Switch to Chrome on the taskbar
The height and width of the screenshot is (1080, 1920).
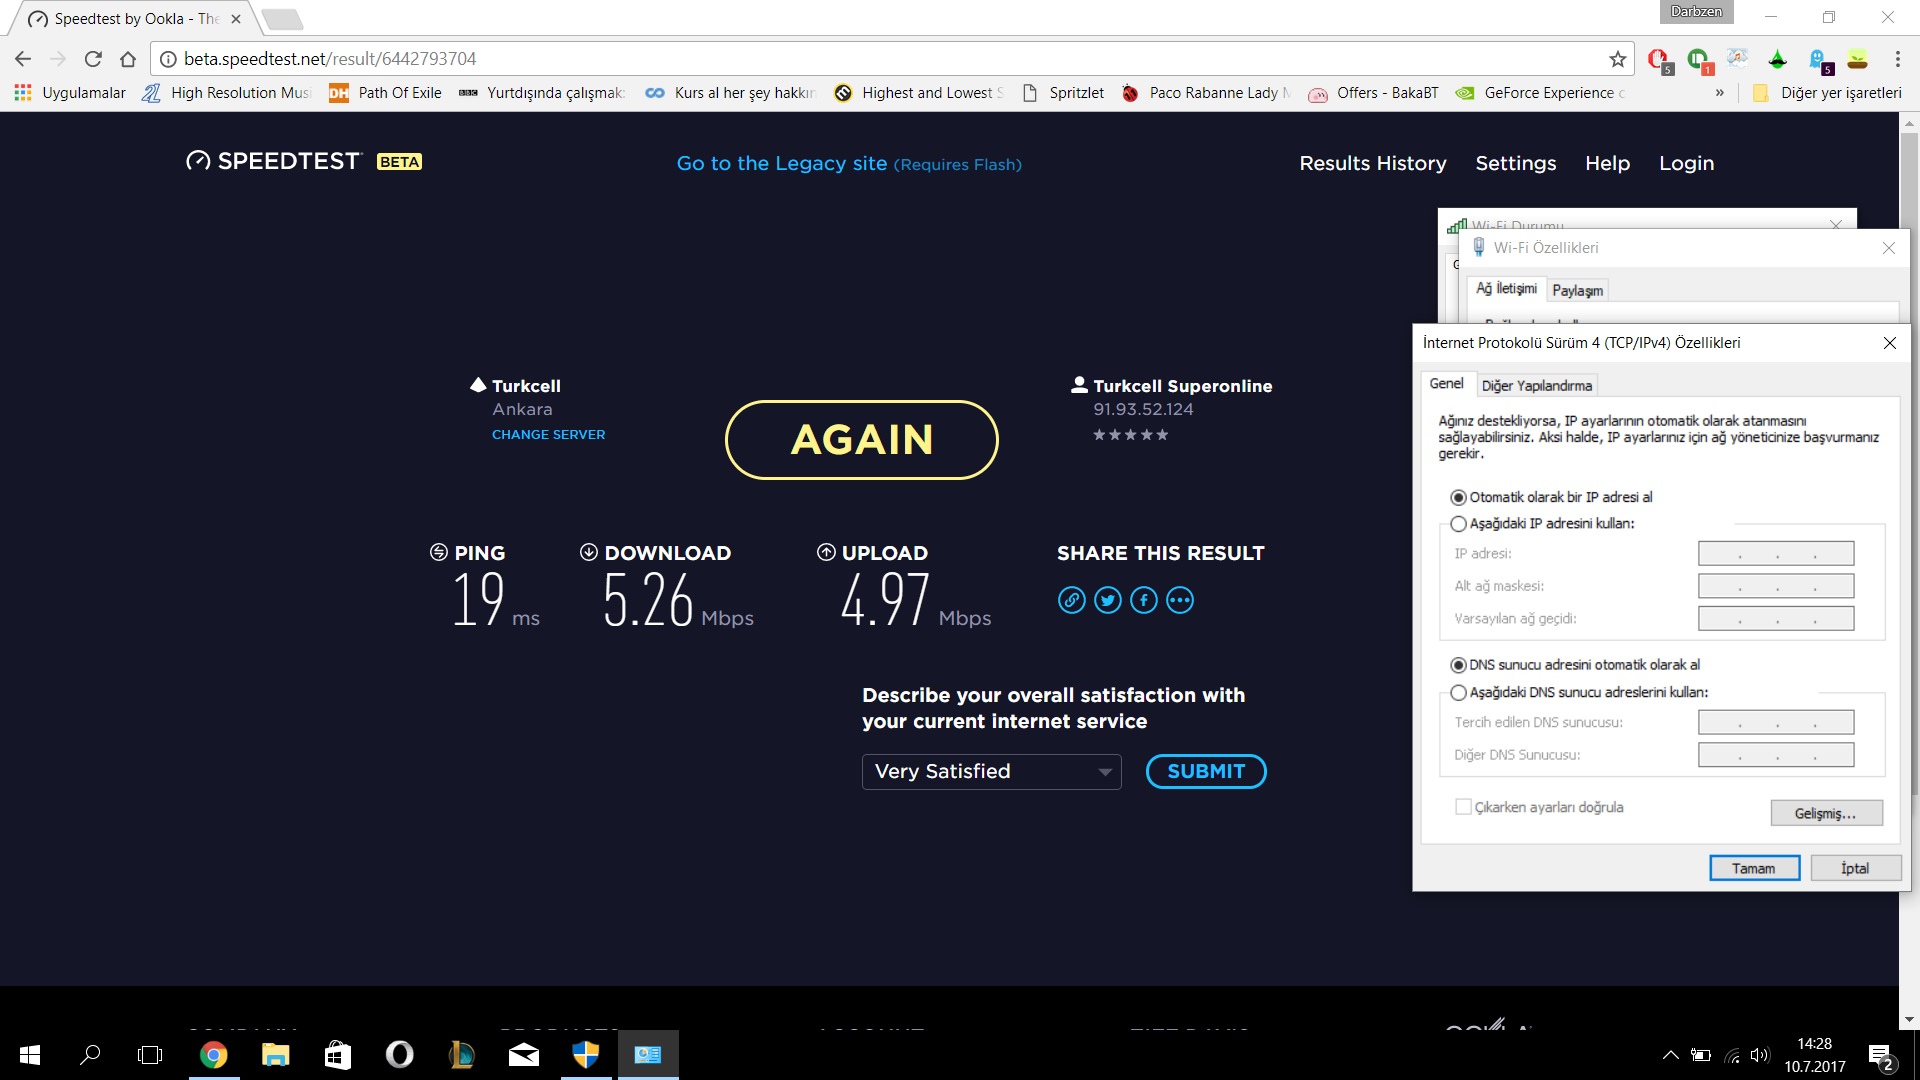point(213,1054)
